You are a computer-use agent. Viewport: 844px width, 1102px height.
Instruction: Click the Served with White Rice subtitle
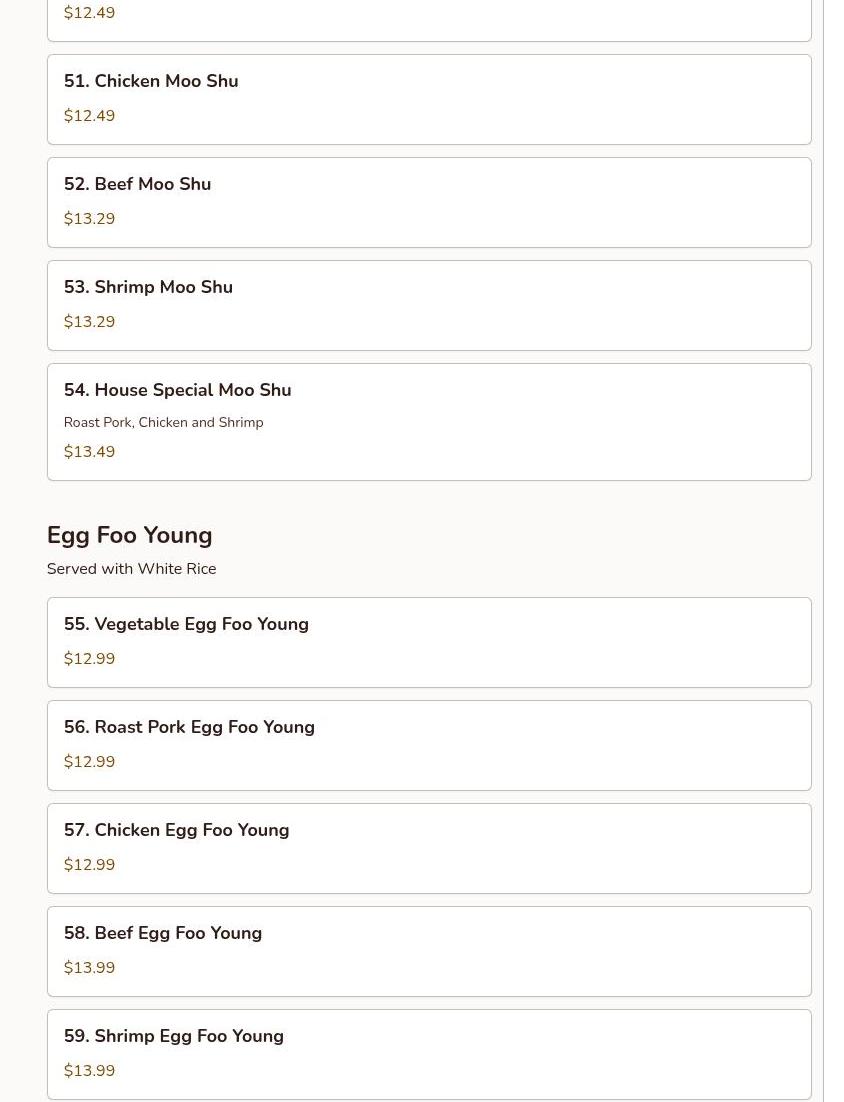[x=131, y=569]
